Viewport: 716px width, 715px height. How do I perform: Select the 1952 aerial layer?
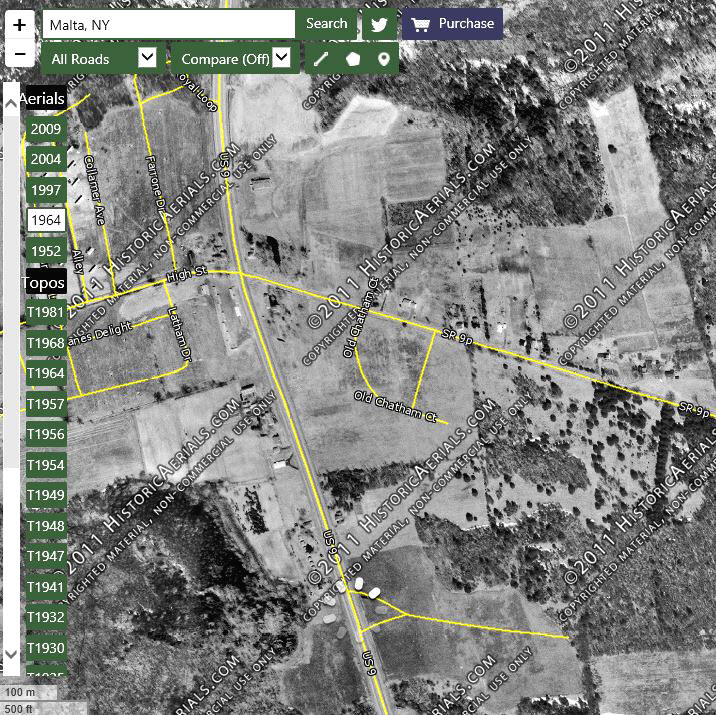[46, 251]
